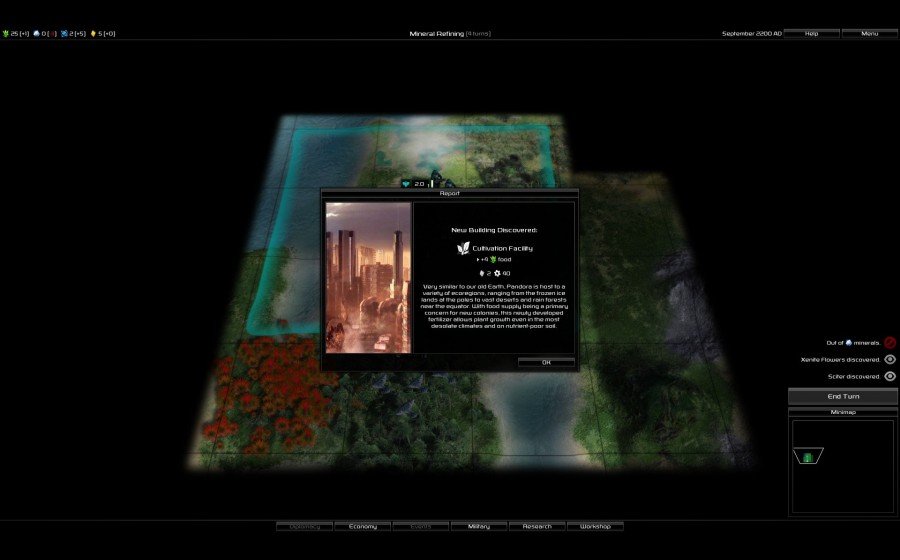
Task: Click the End Turn button
Action: click(x=843, y=396)
